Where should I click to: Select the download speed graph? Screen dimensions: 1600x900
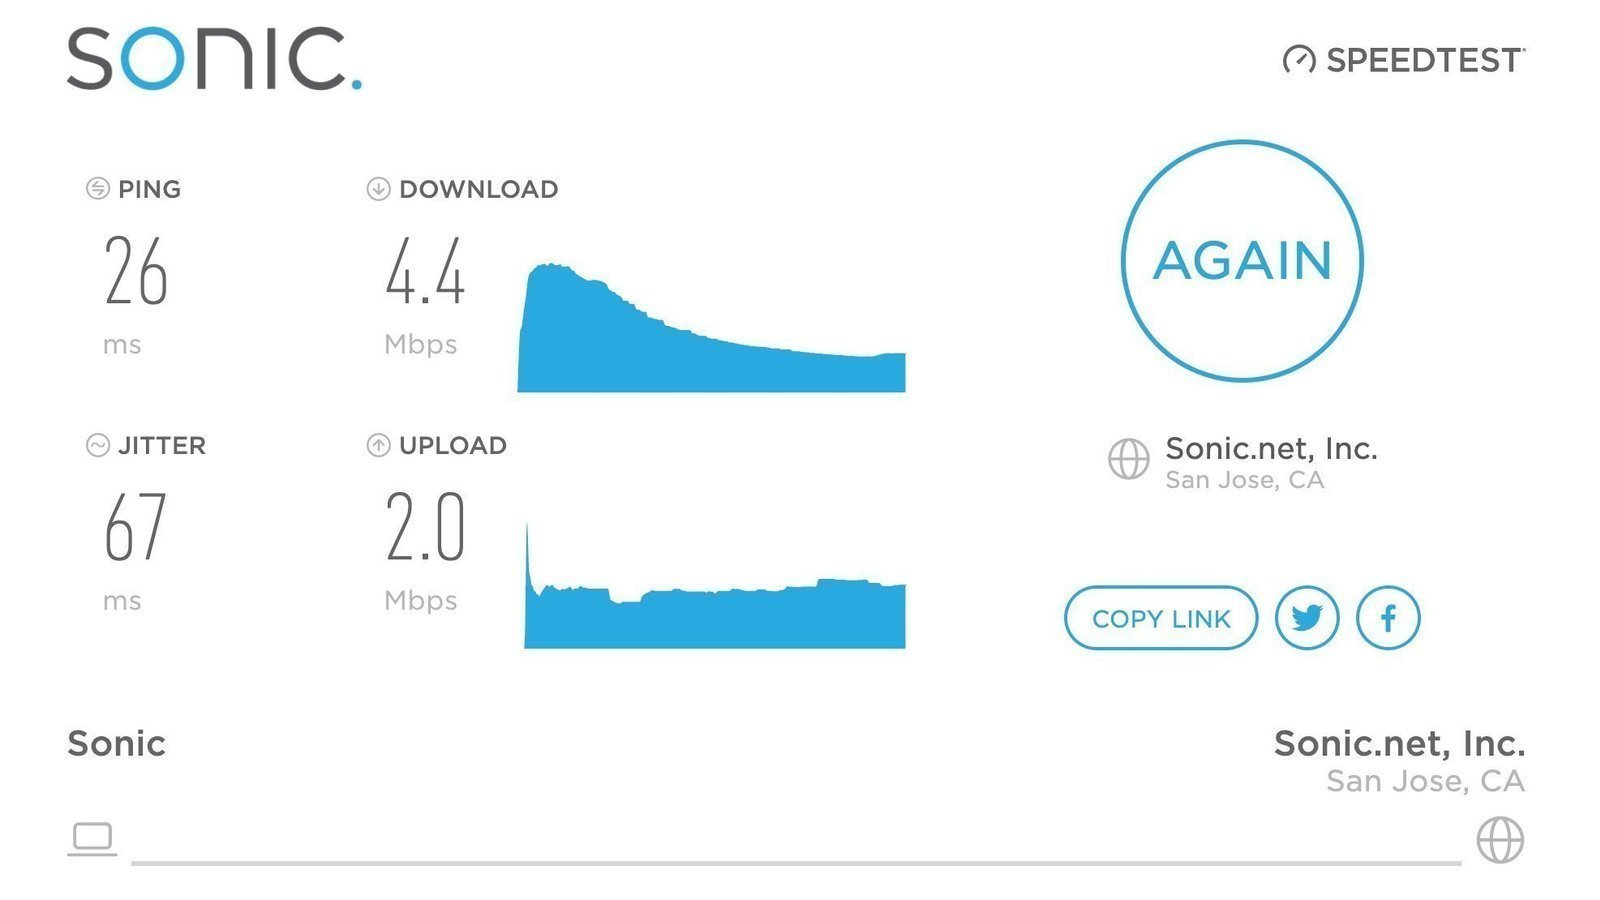710,340
